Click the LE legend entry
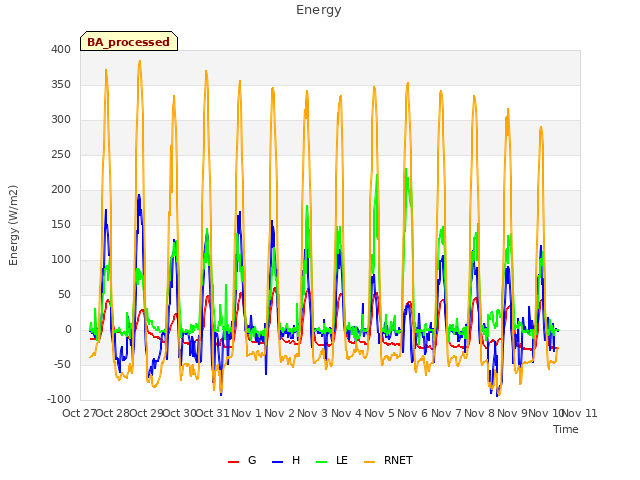 pos(332,460)
